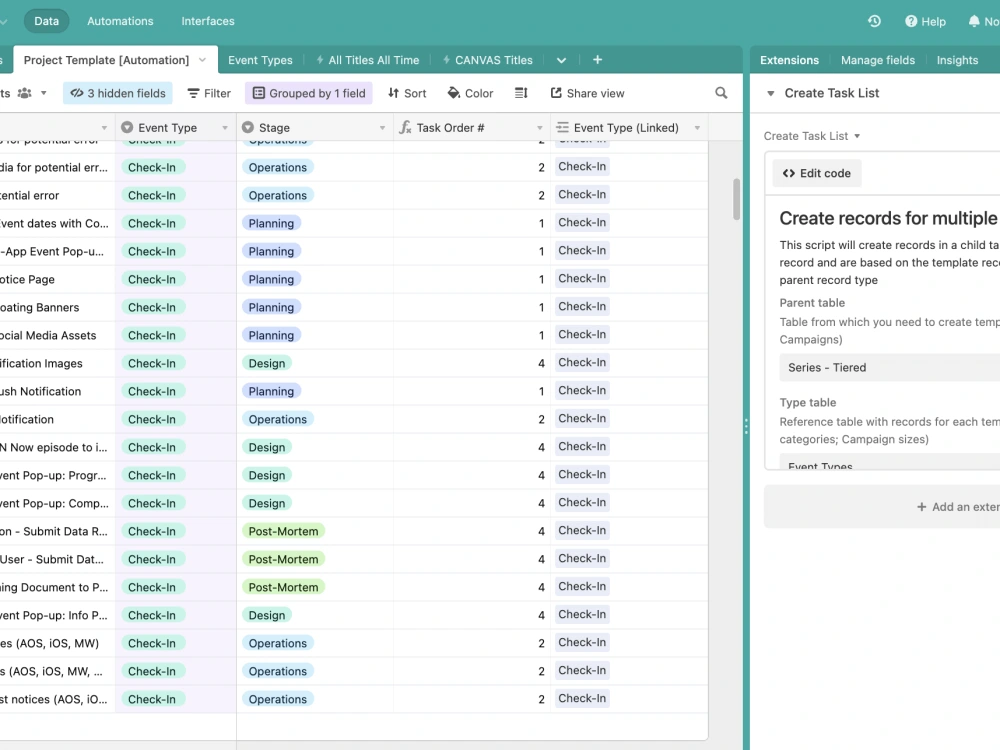Image resolution: width=1000 pixels, height=750 pixels.
Task: Click the collaborators people icon
Action: (24, 93)
